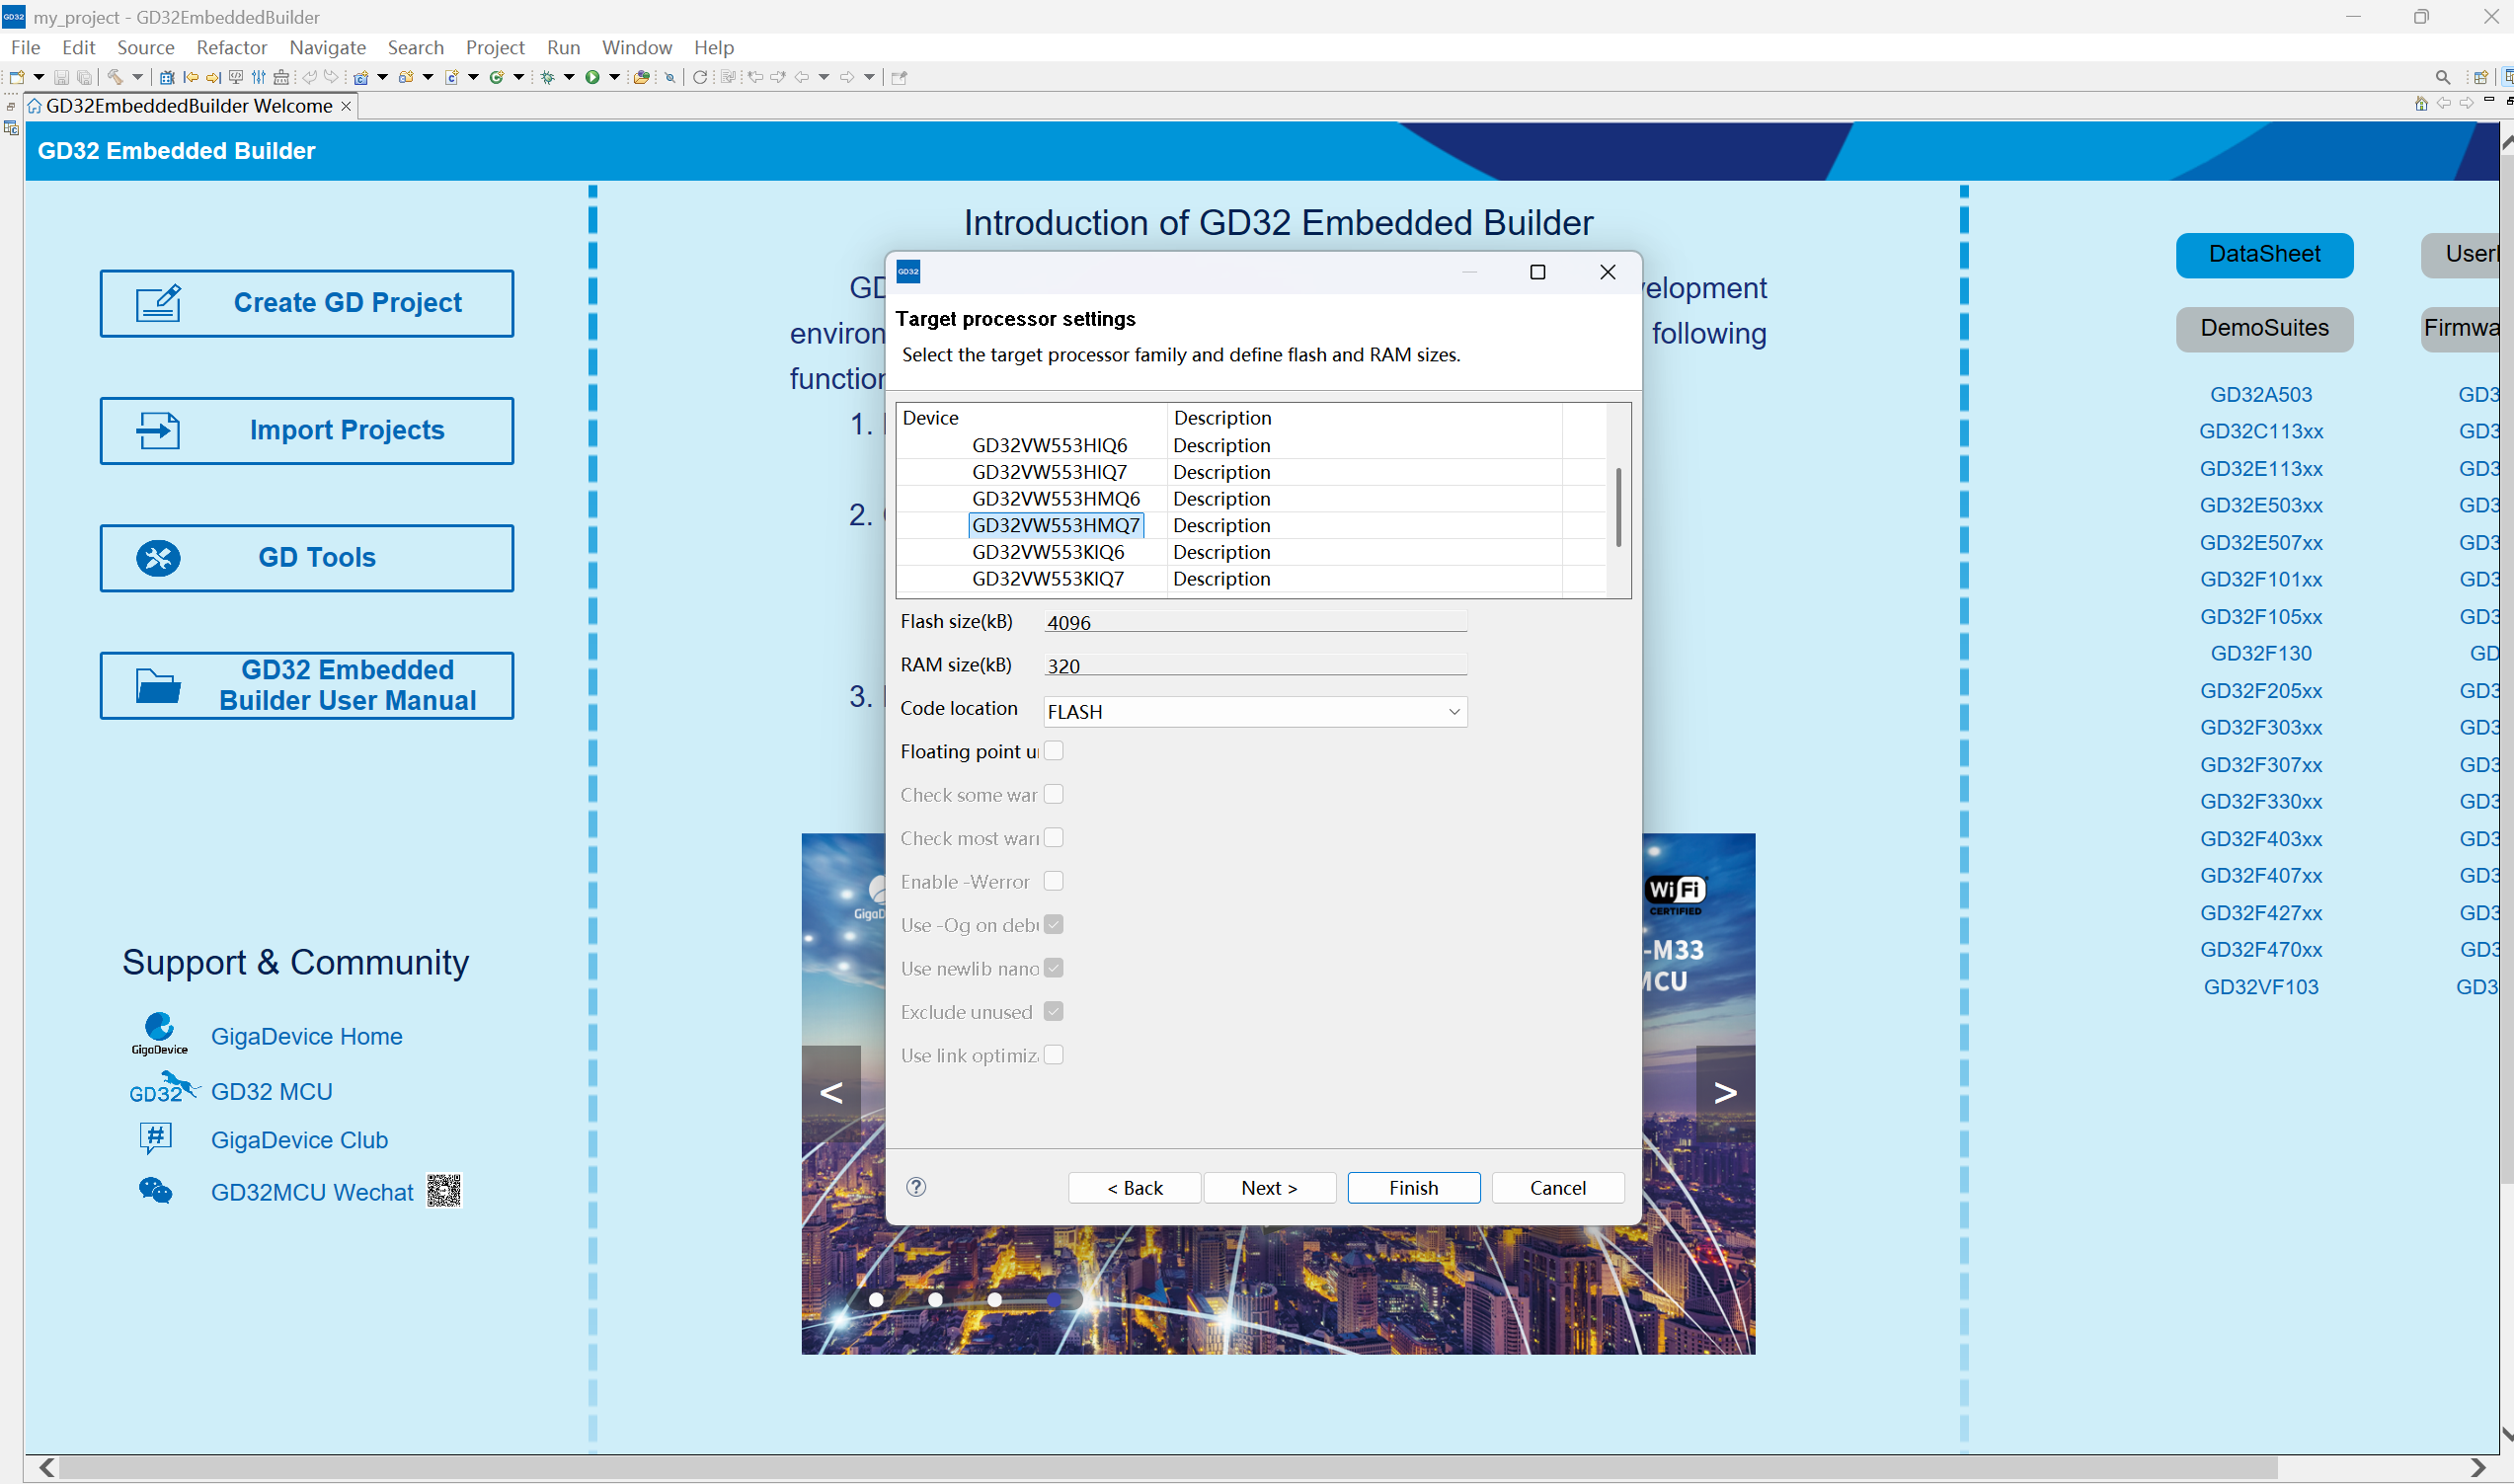The height and width of the screenshot is (1484, 2514).
Task: Click the sliders settings toolbar icon
Action: click(259, 77)
